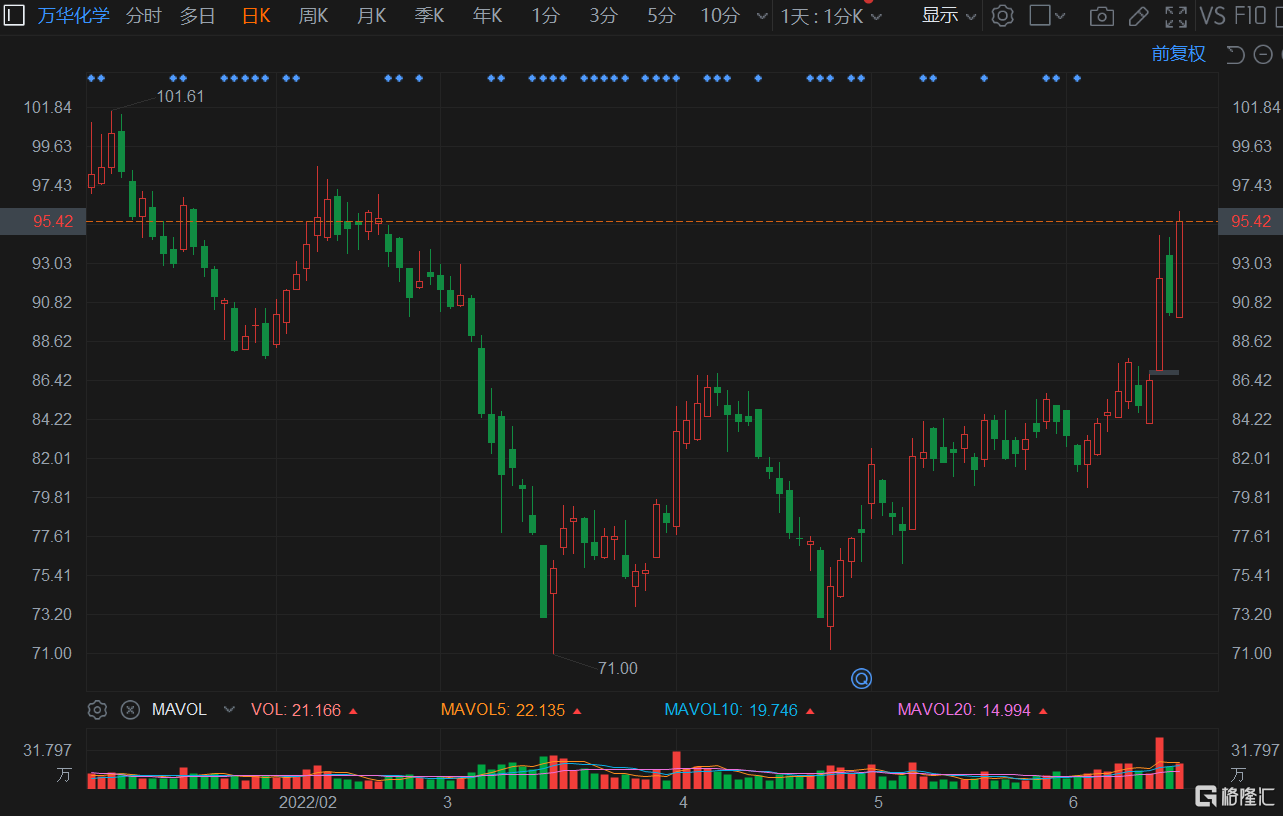Open the MAVOL indicator dropdown arrow
Image resolution: width=1283 pixels, height=816 pixels.
coord(229,710)
